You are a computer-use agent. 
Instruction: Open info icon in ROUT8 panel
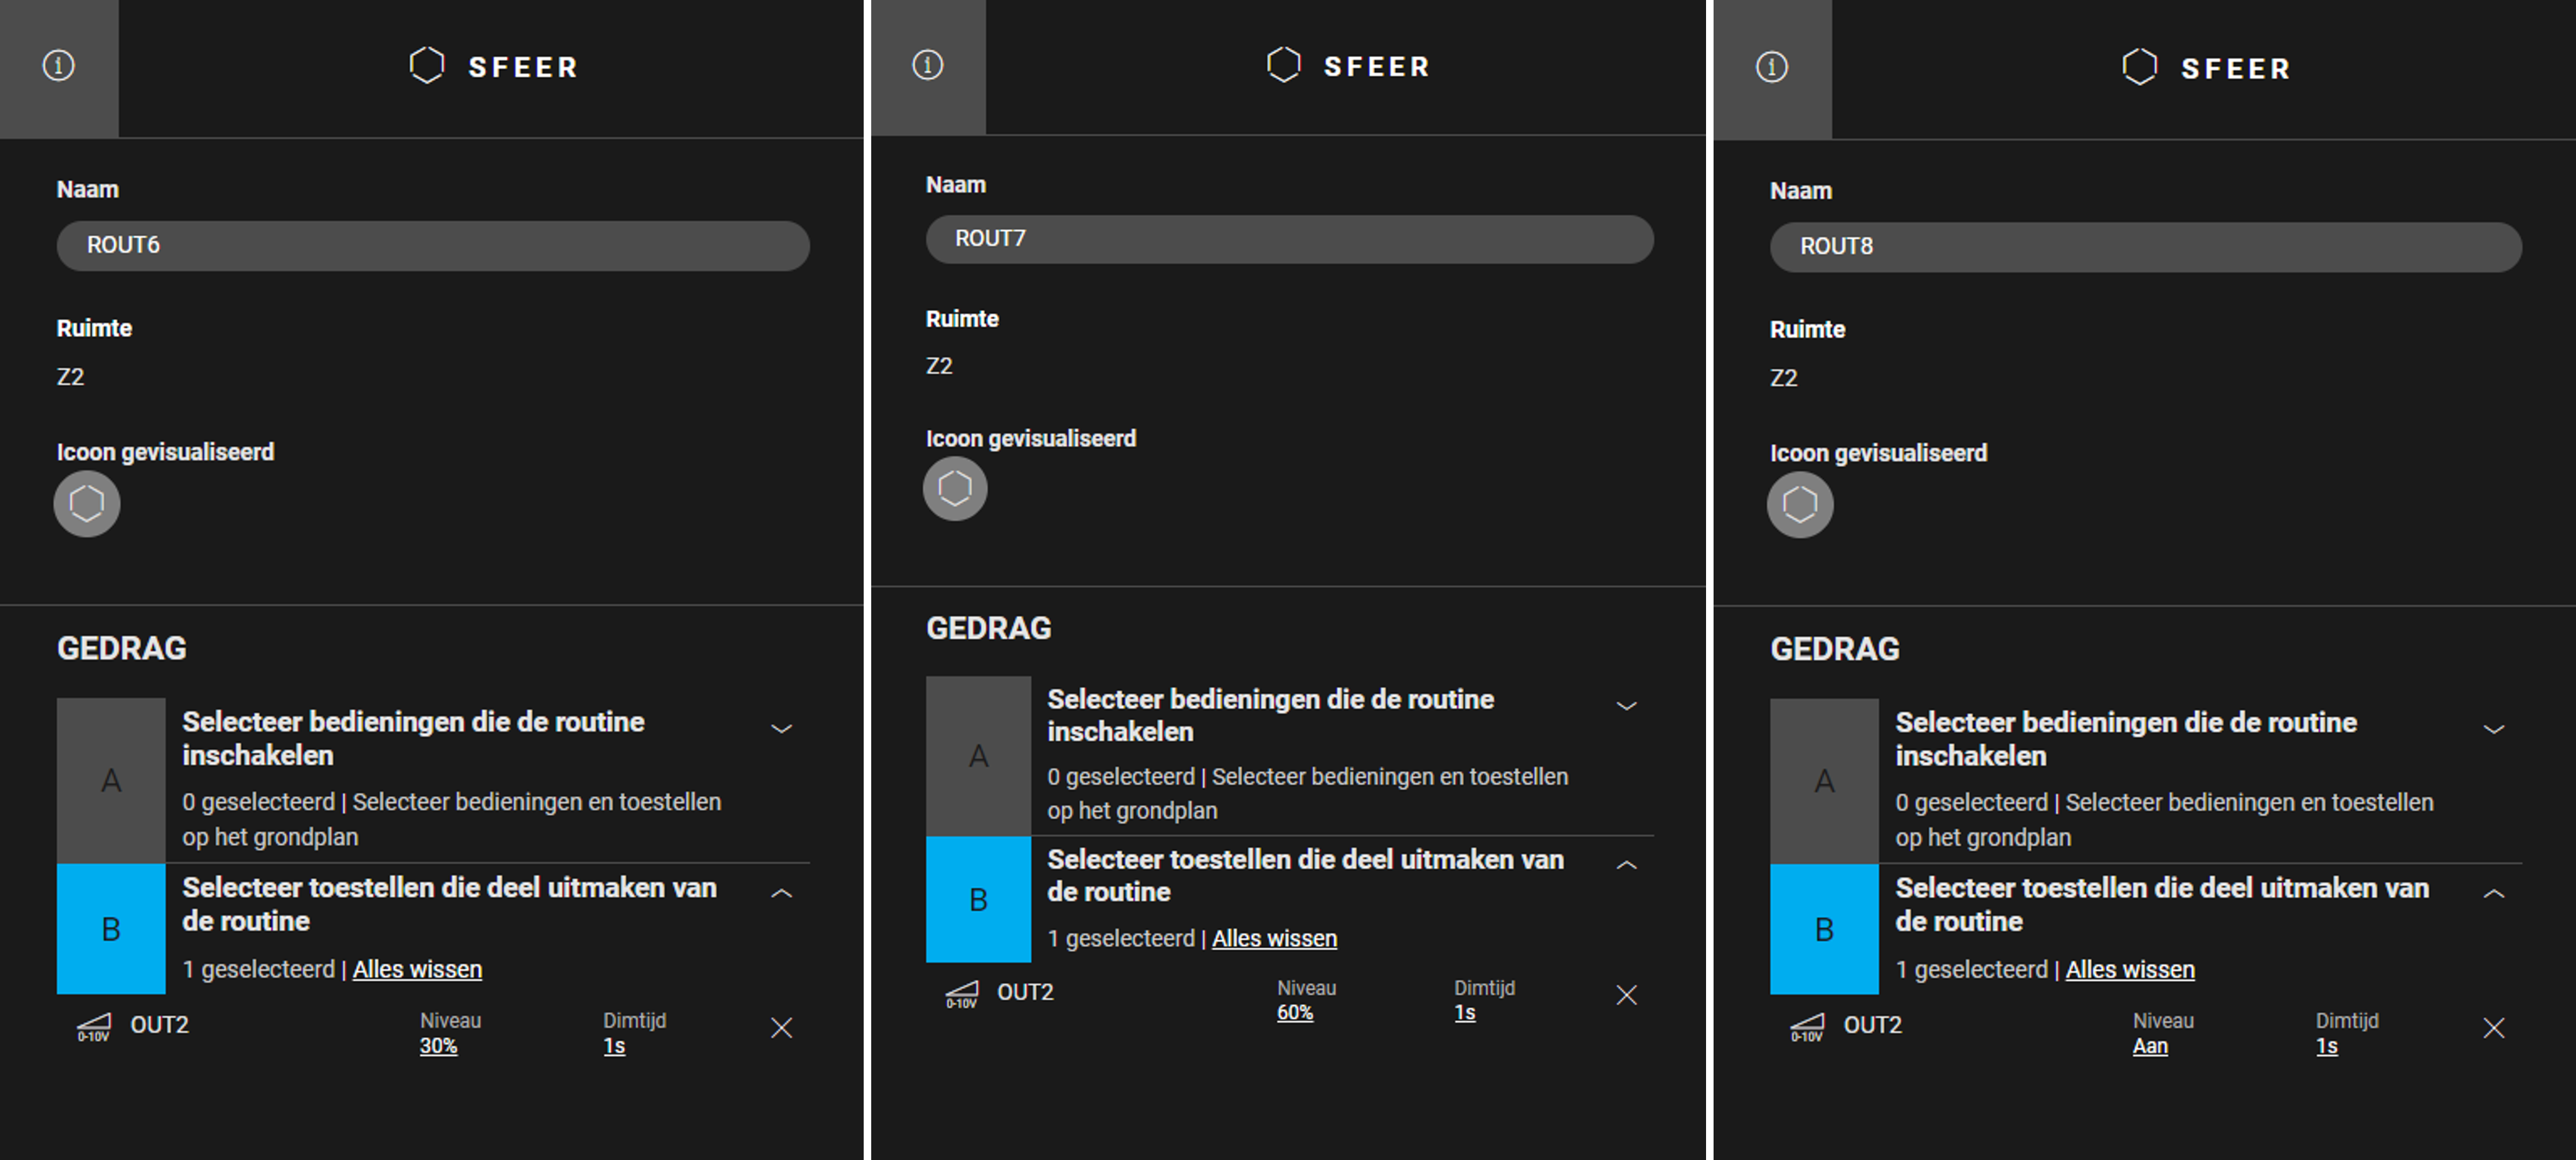pyautogui.click(x=1771, y=67)
